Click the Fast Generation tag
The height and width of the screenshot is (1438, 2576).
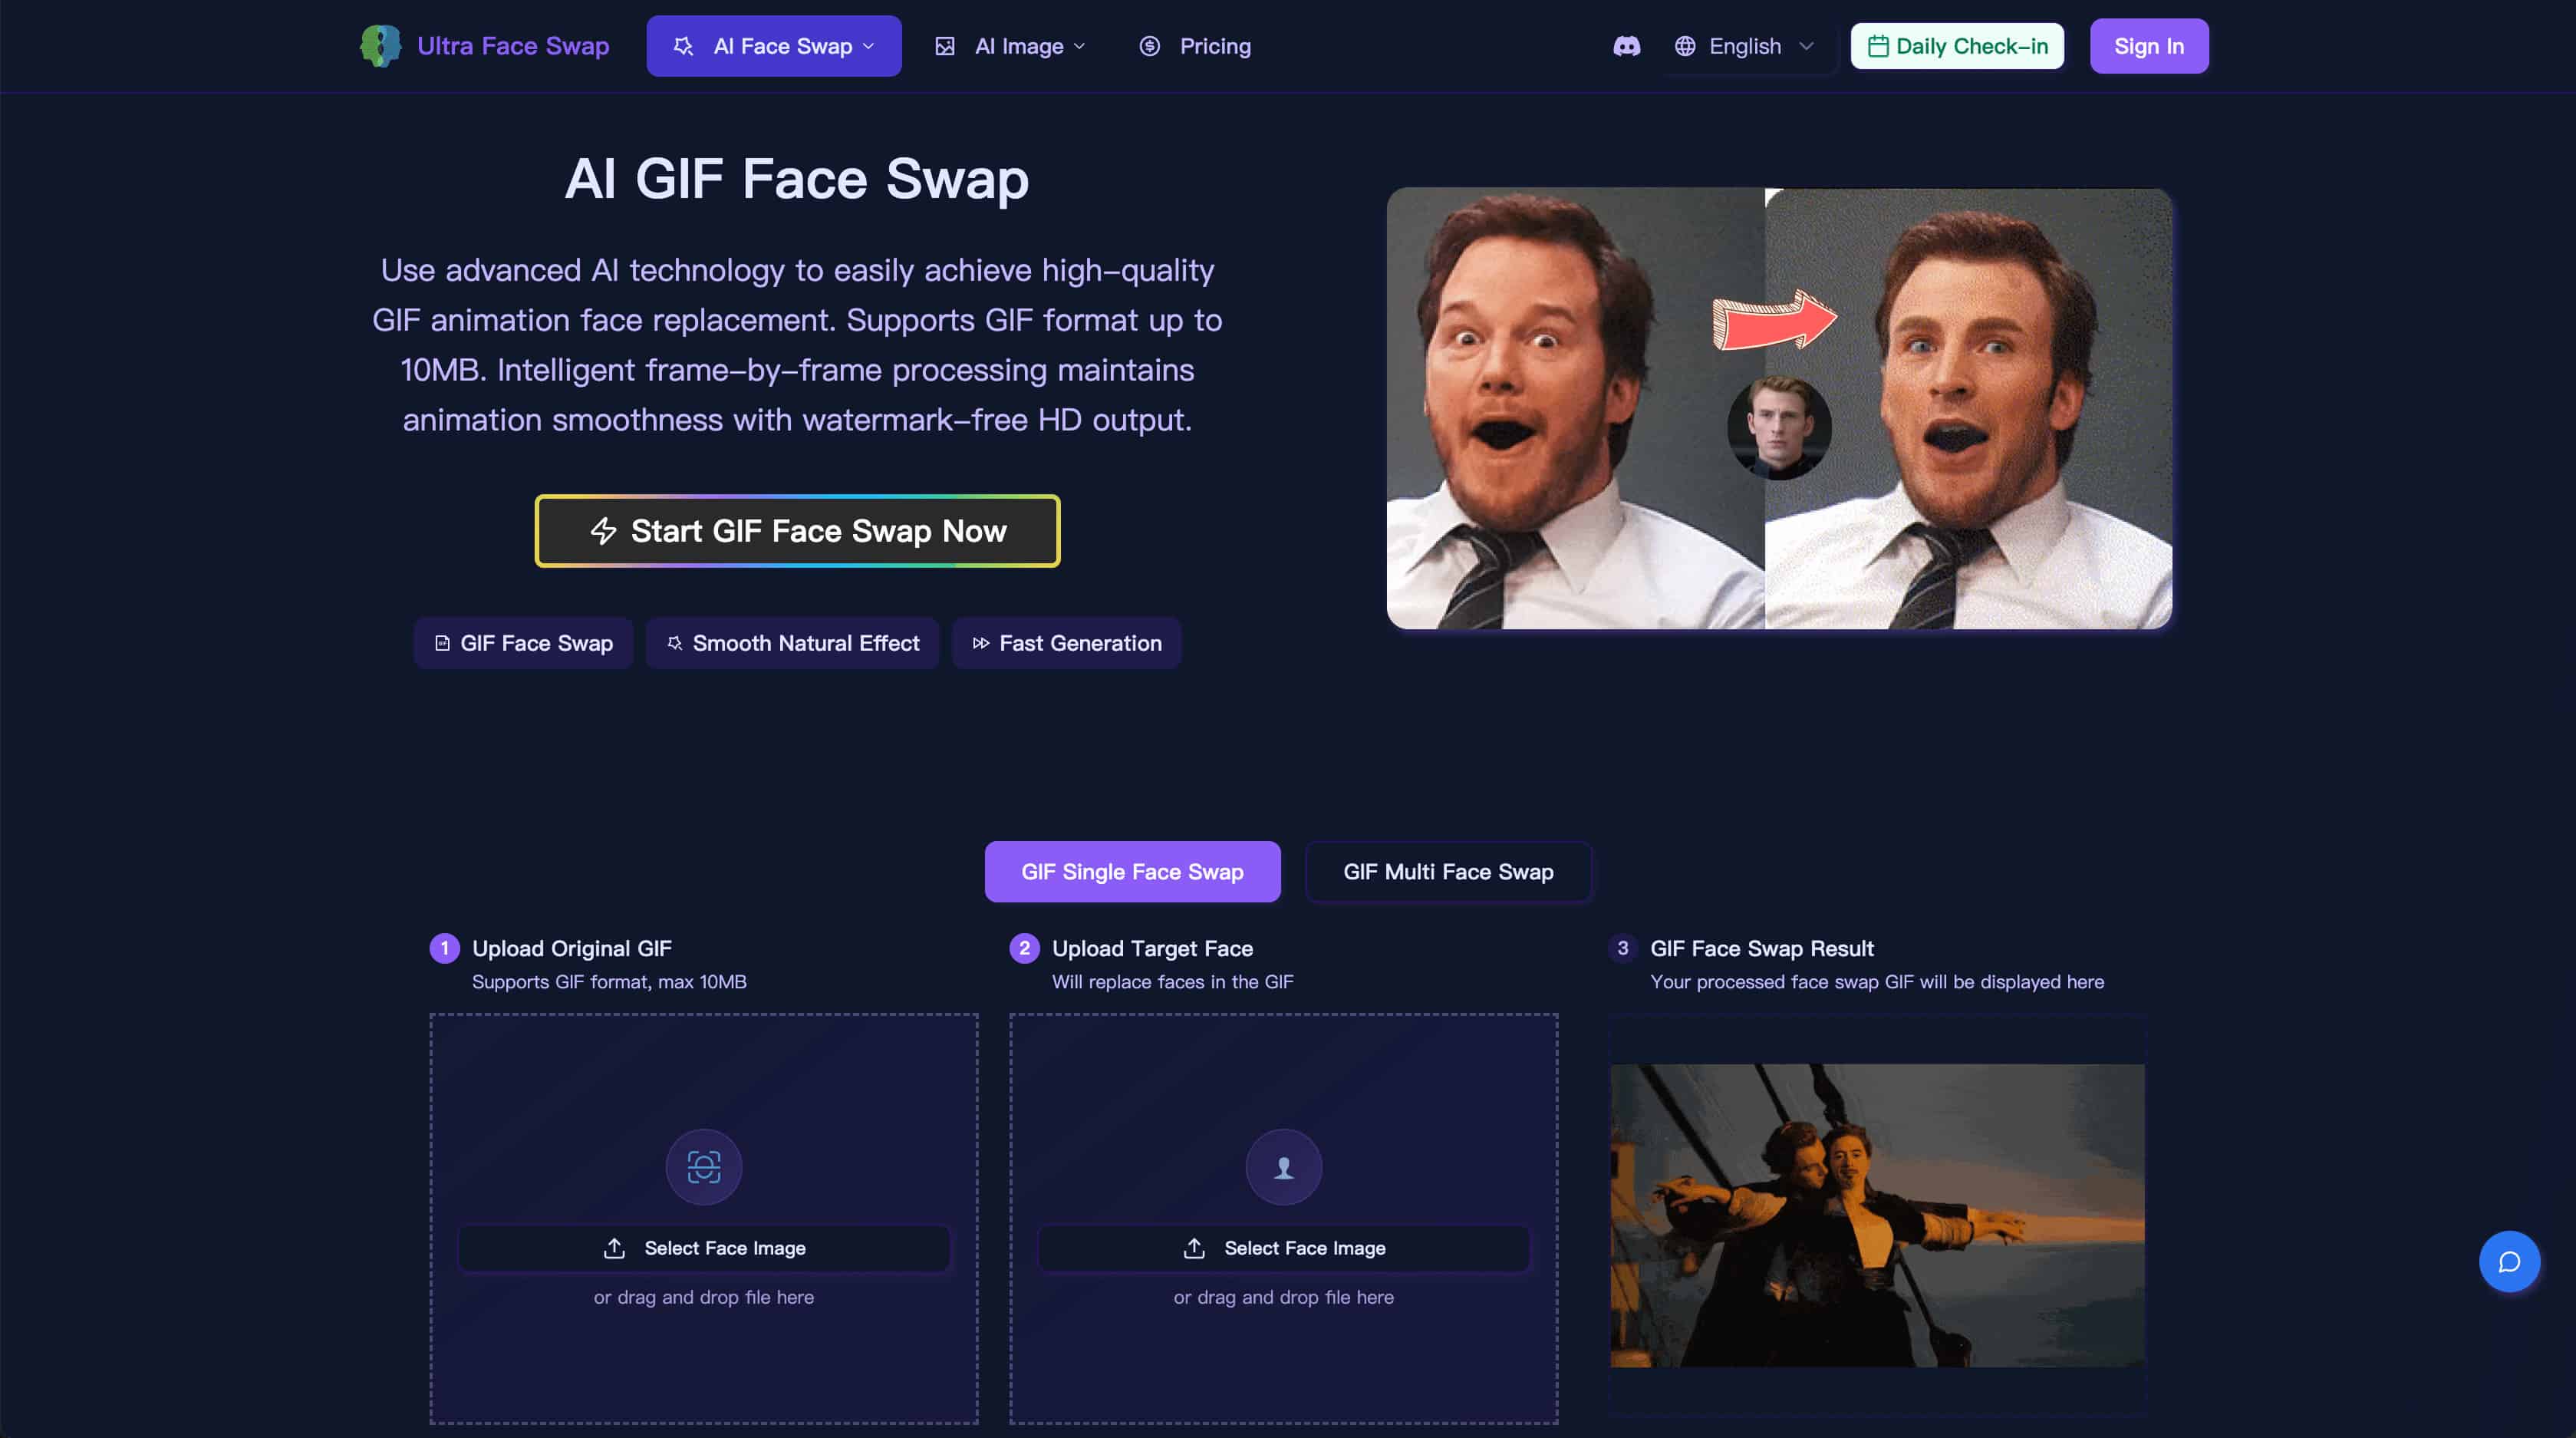1066,643
